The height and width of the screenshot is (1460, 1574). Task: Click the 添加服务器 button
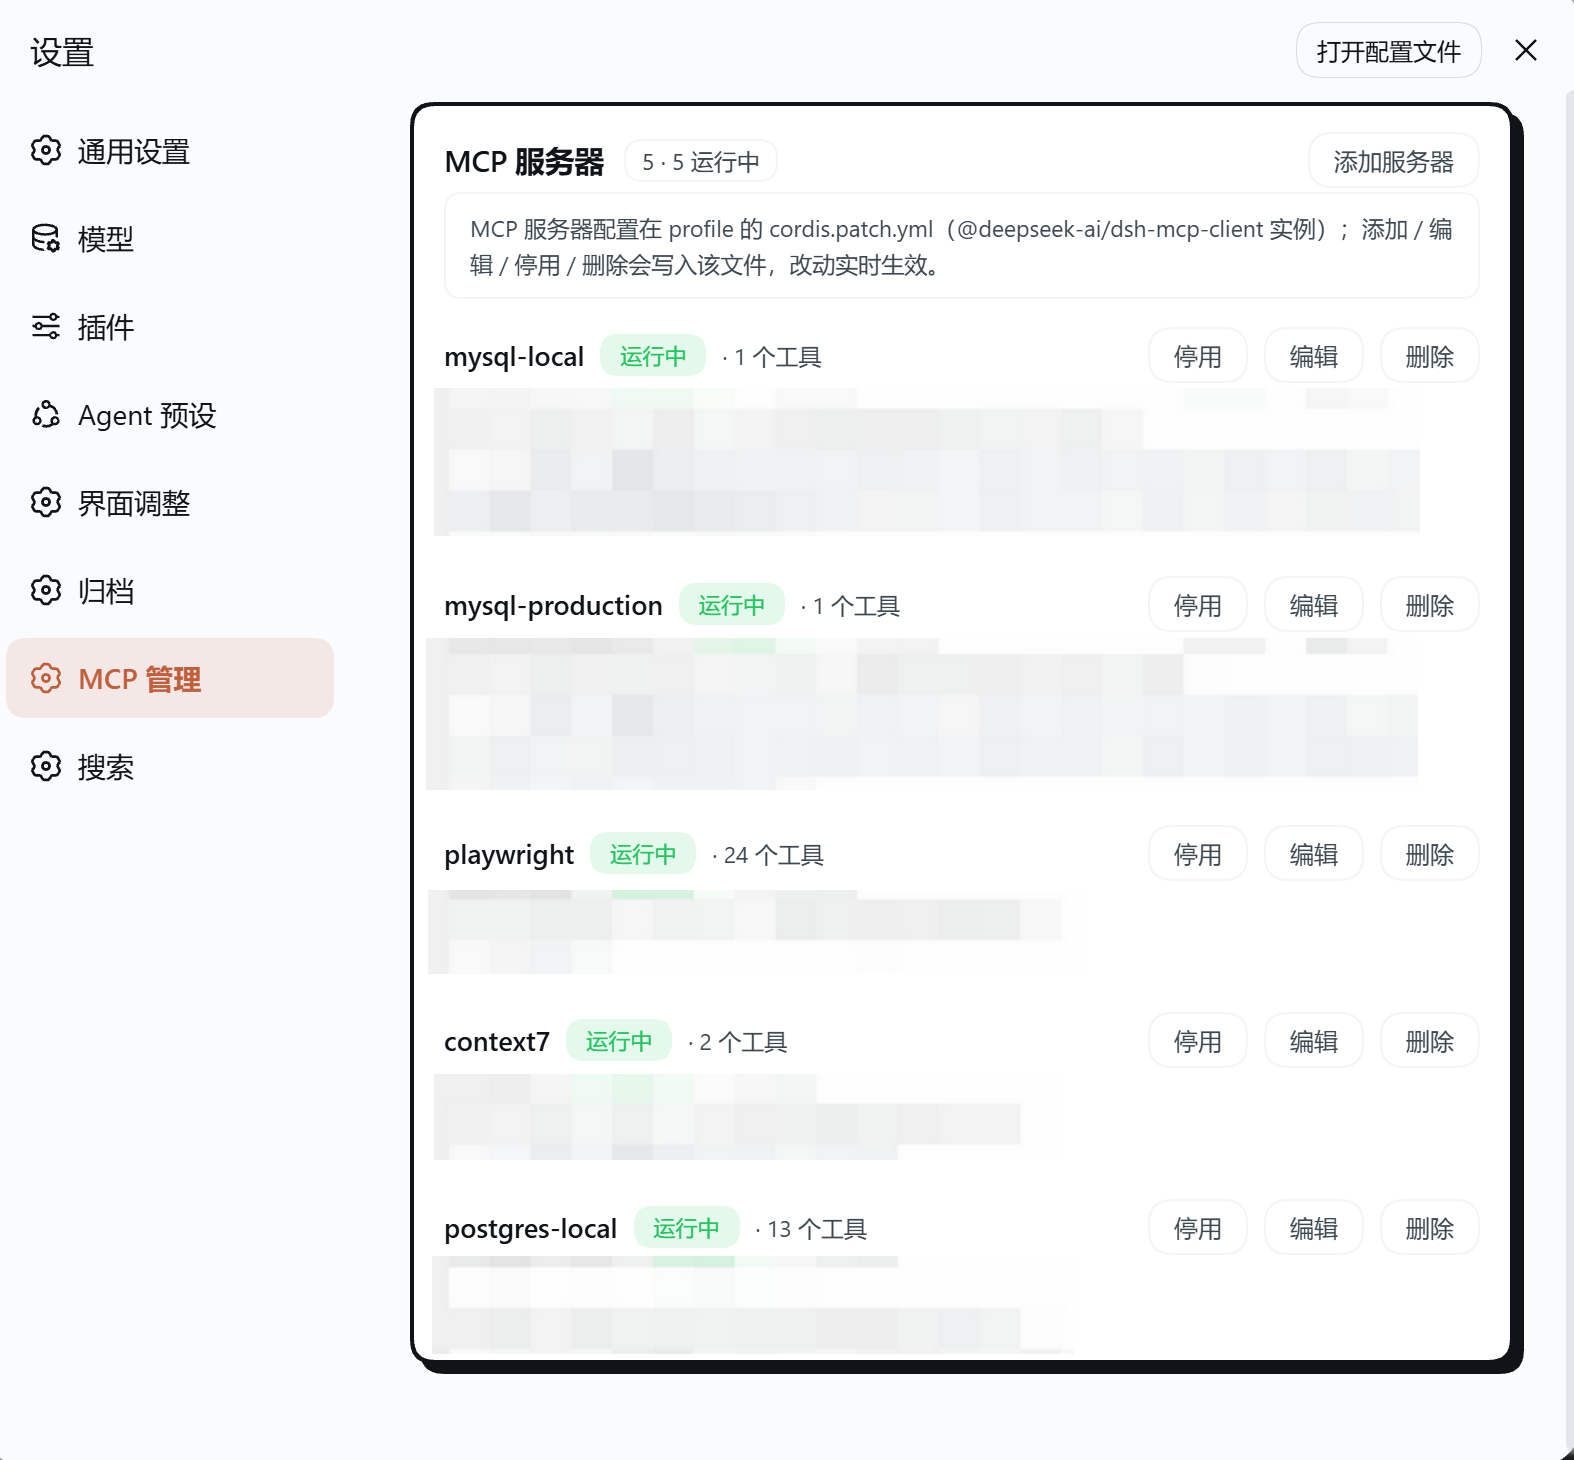pyautogui.click(x=1394, y=161)
